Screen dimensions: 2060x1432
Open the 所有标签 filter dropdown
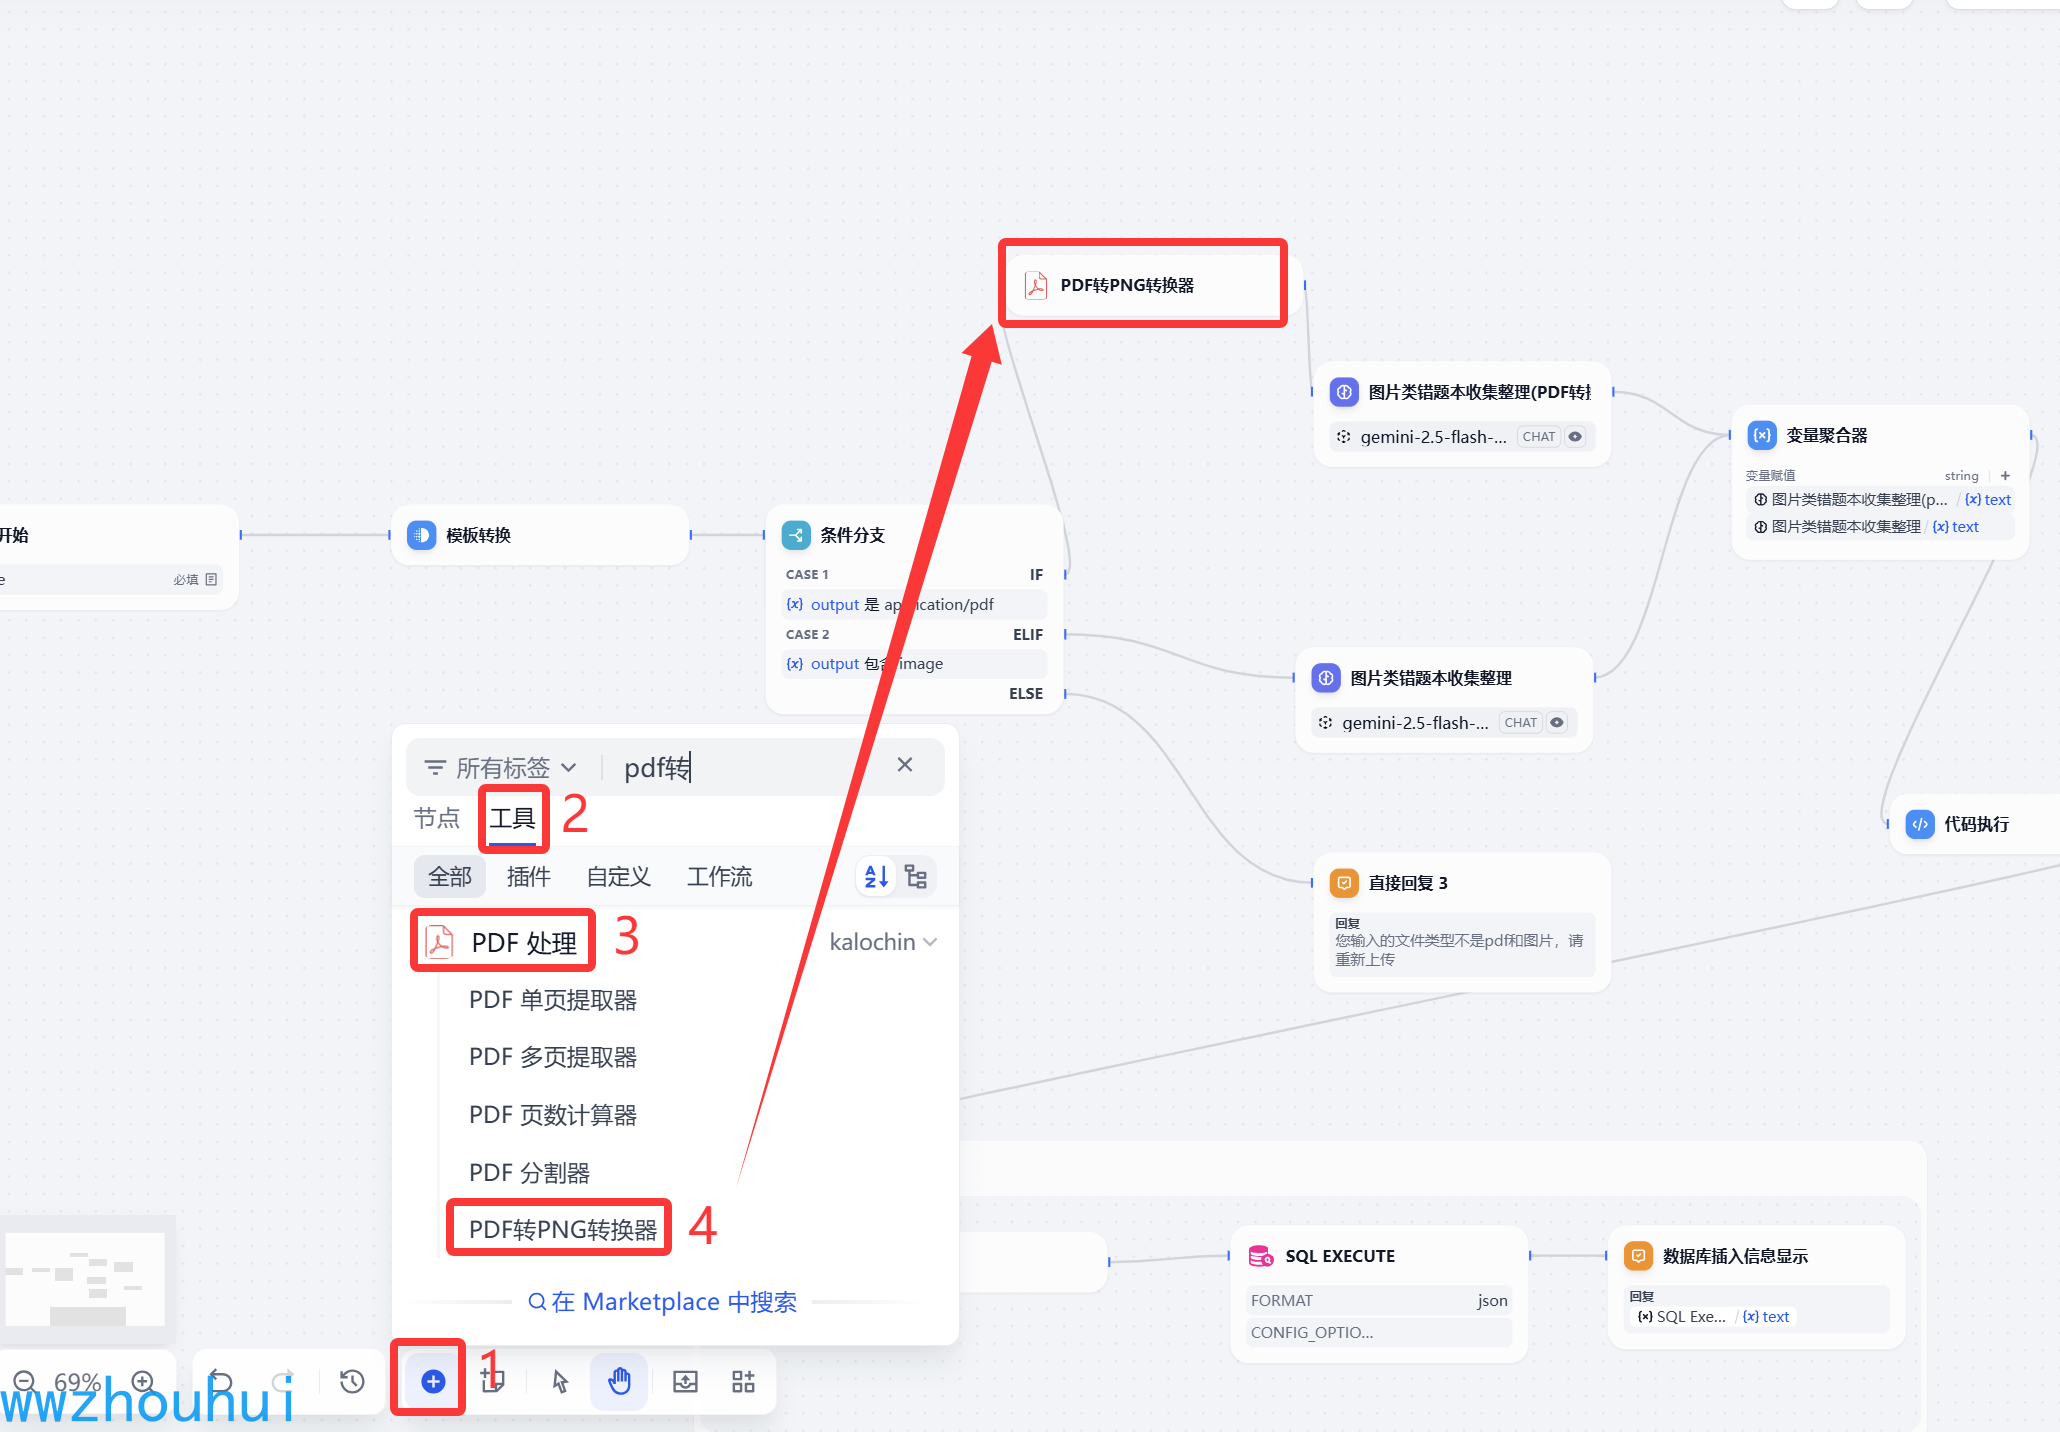501,767
